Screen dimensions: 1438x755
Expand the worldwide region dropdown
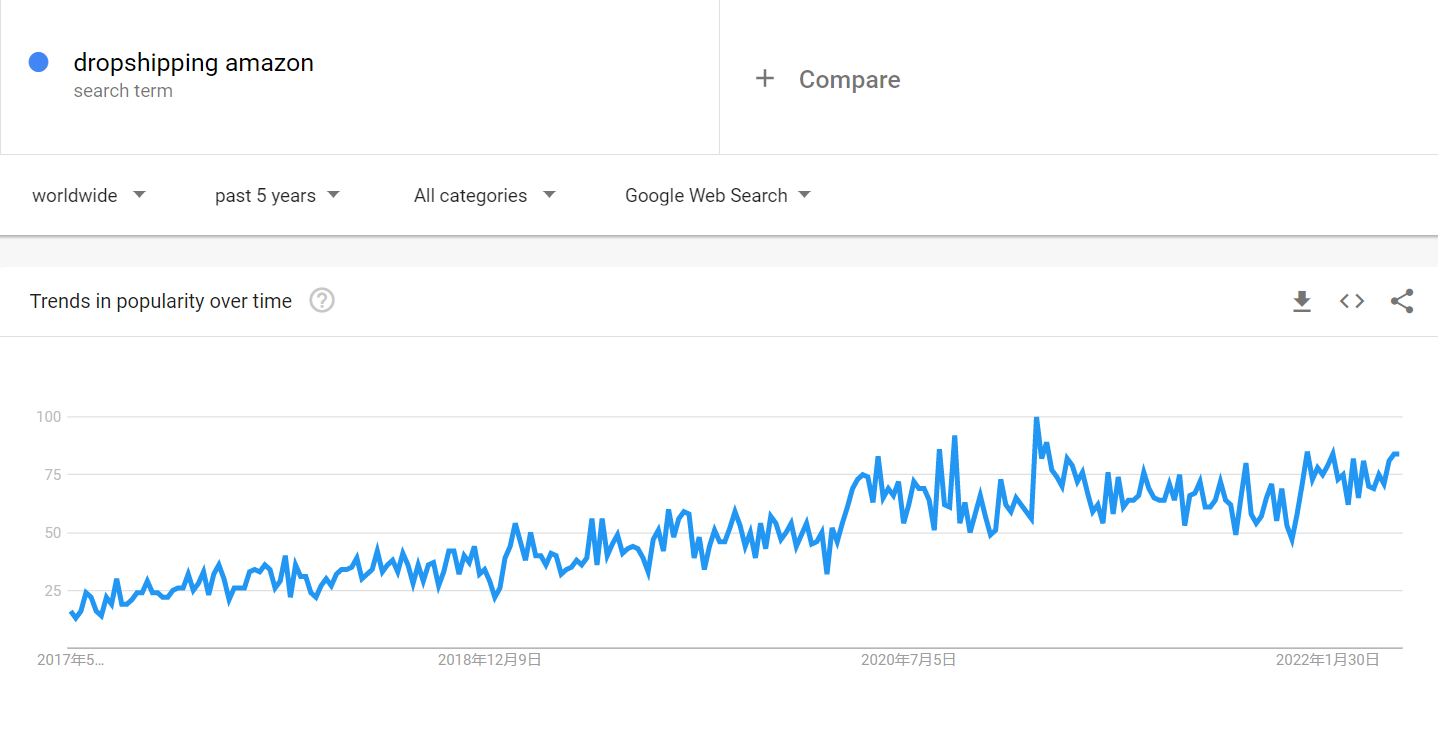(x=89, y=195)
